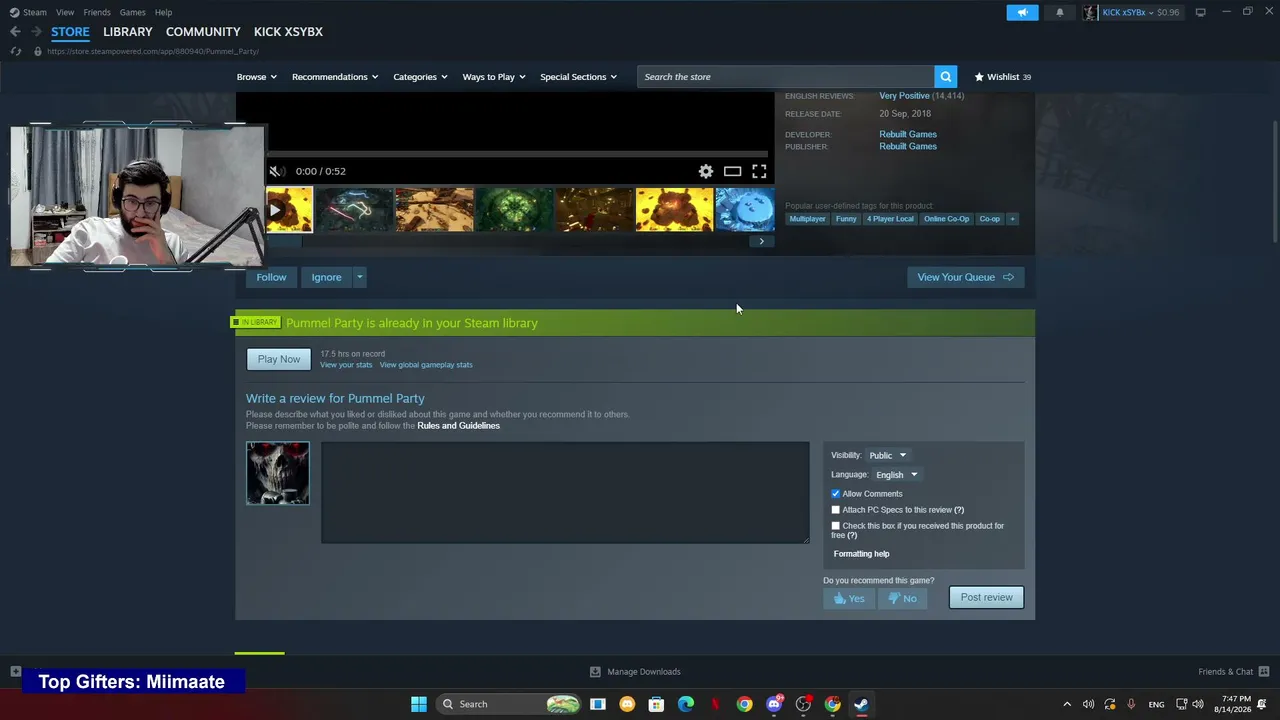
Task: Open the Ways to Play dropdown
Action: pos(494,77)
